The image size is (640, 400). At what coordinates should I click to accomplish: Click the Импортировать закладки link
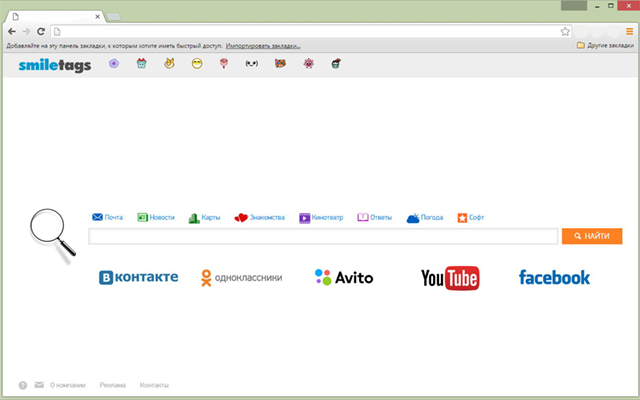click(x=263, y=46)
